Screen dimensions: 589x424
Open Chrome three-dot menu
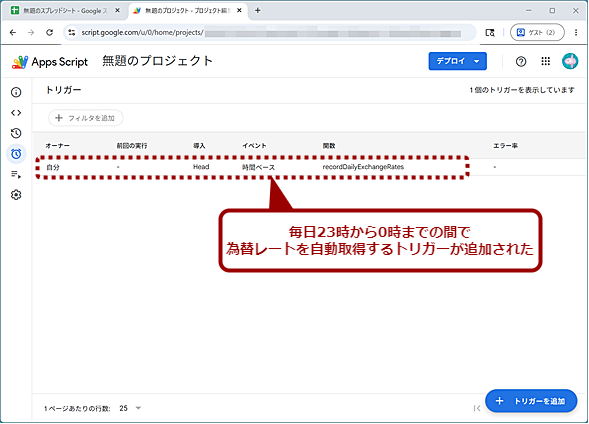(576, 33)
